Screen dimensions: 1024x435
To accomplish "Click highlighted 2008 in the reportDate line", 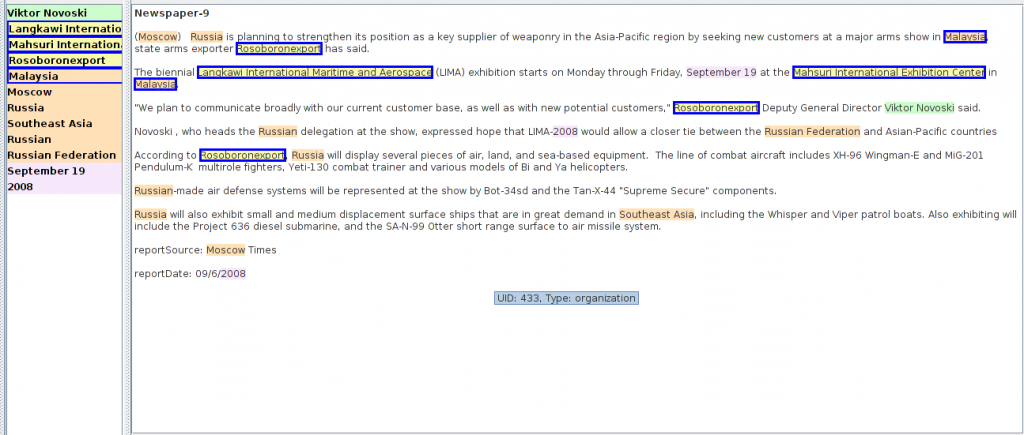I will (233, 274).
